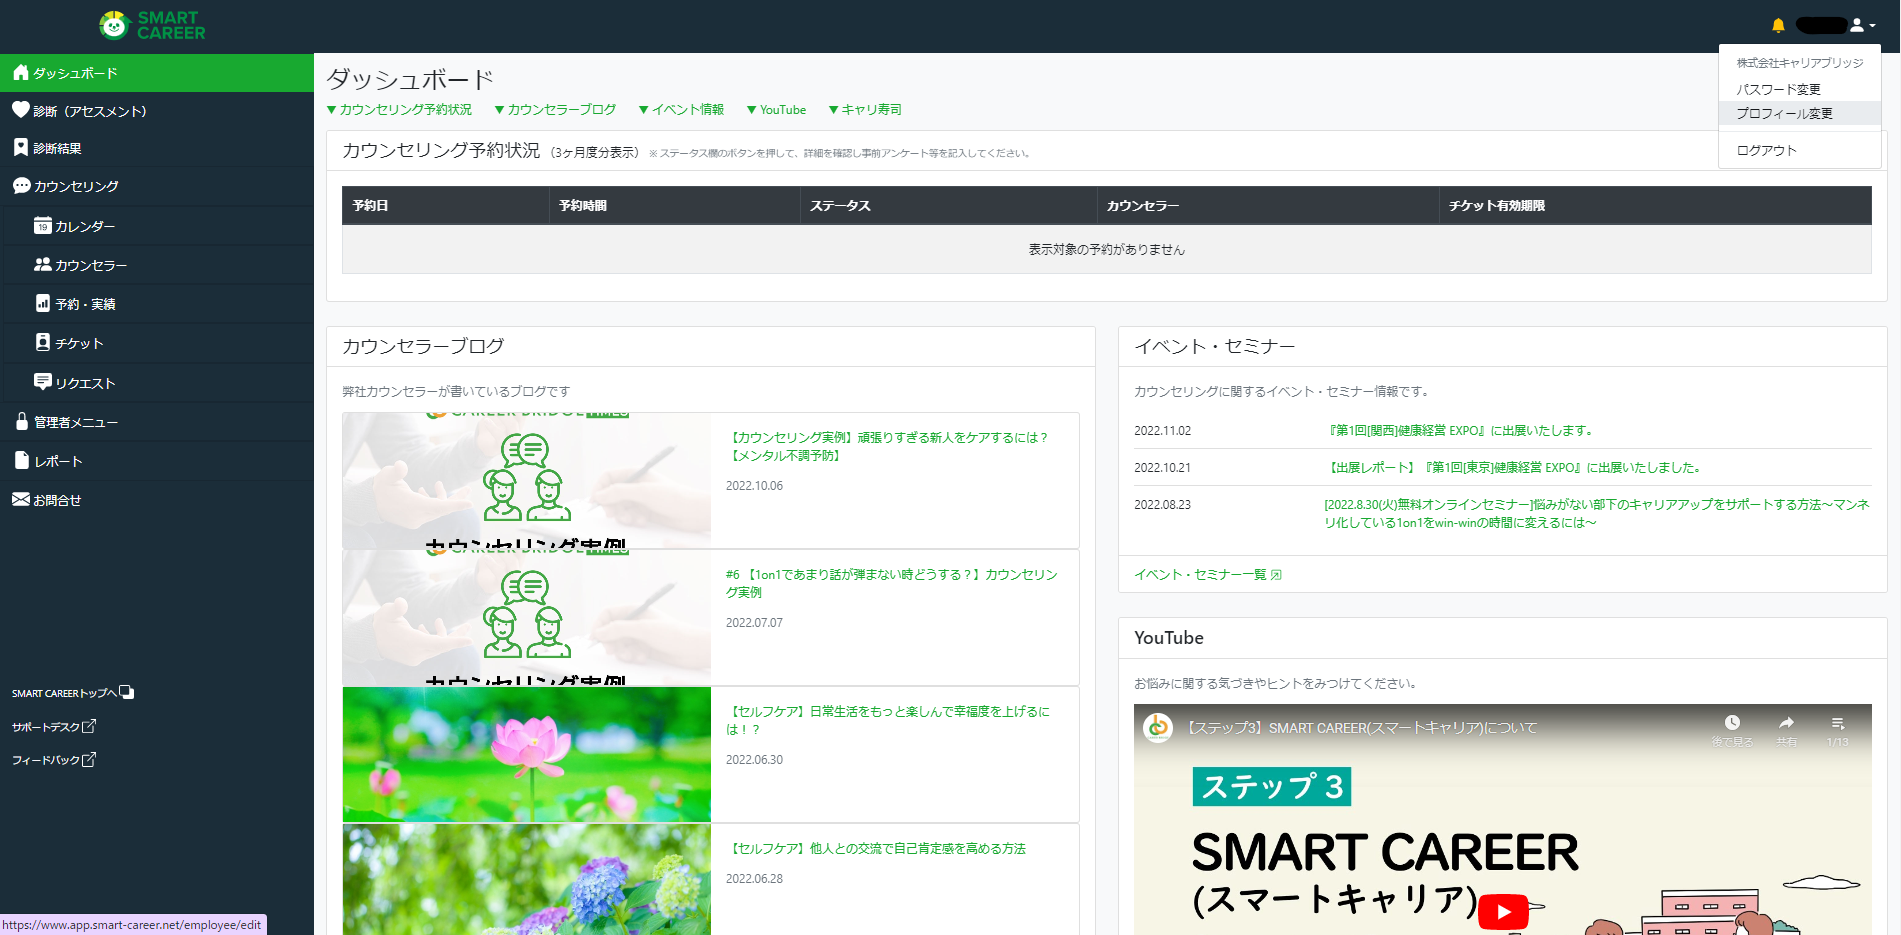1901x935 pixels.
Task: Click the bookmark icon beside 診断結果
Action: [x=20, y=147]
